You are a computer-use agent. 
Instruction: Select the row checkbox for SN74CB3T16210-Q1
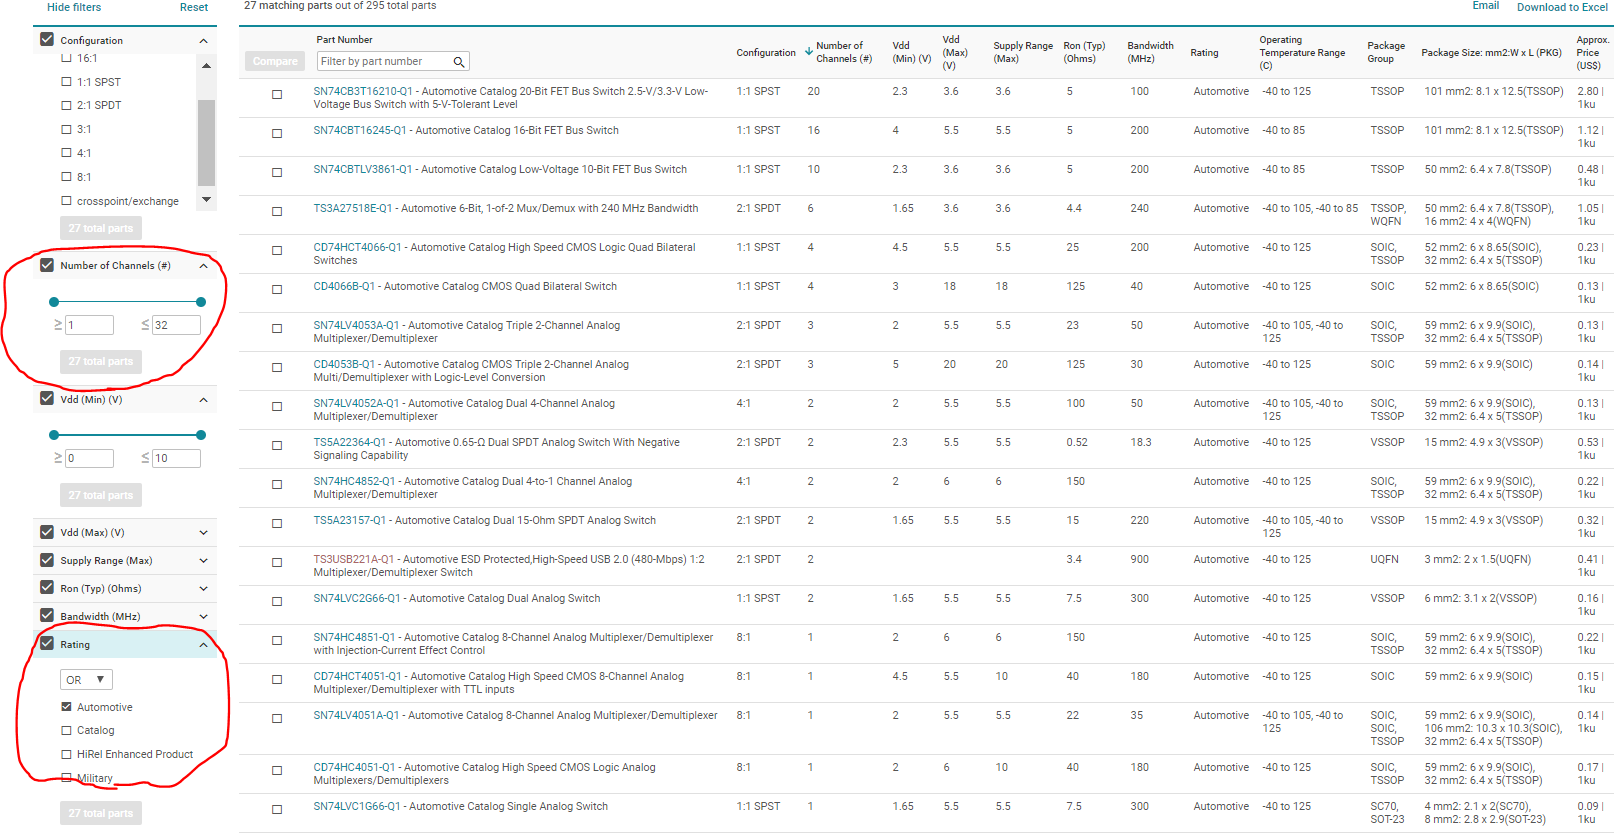[277, 95]
